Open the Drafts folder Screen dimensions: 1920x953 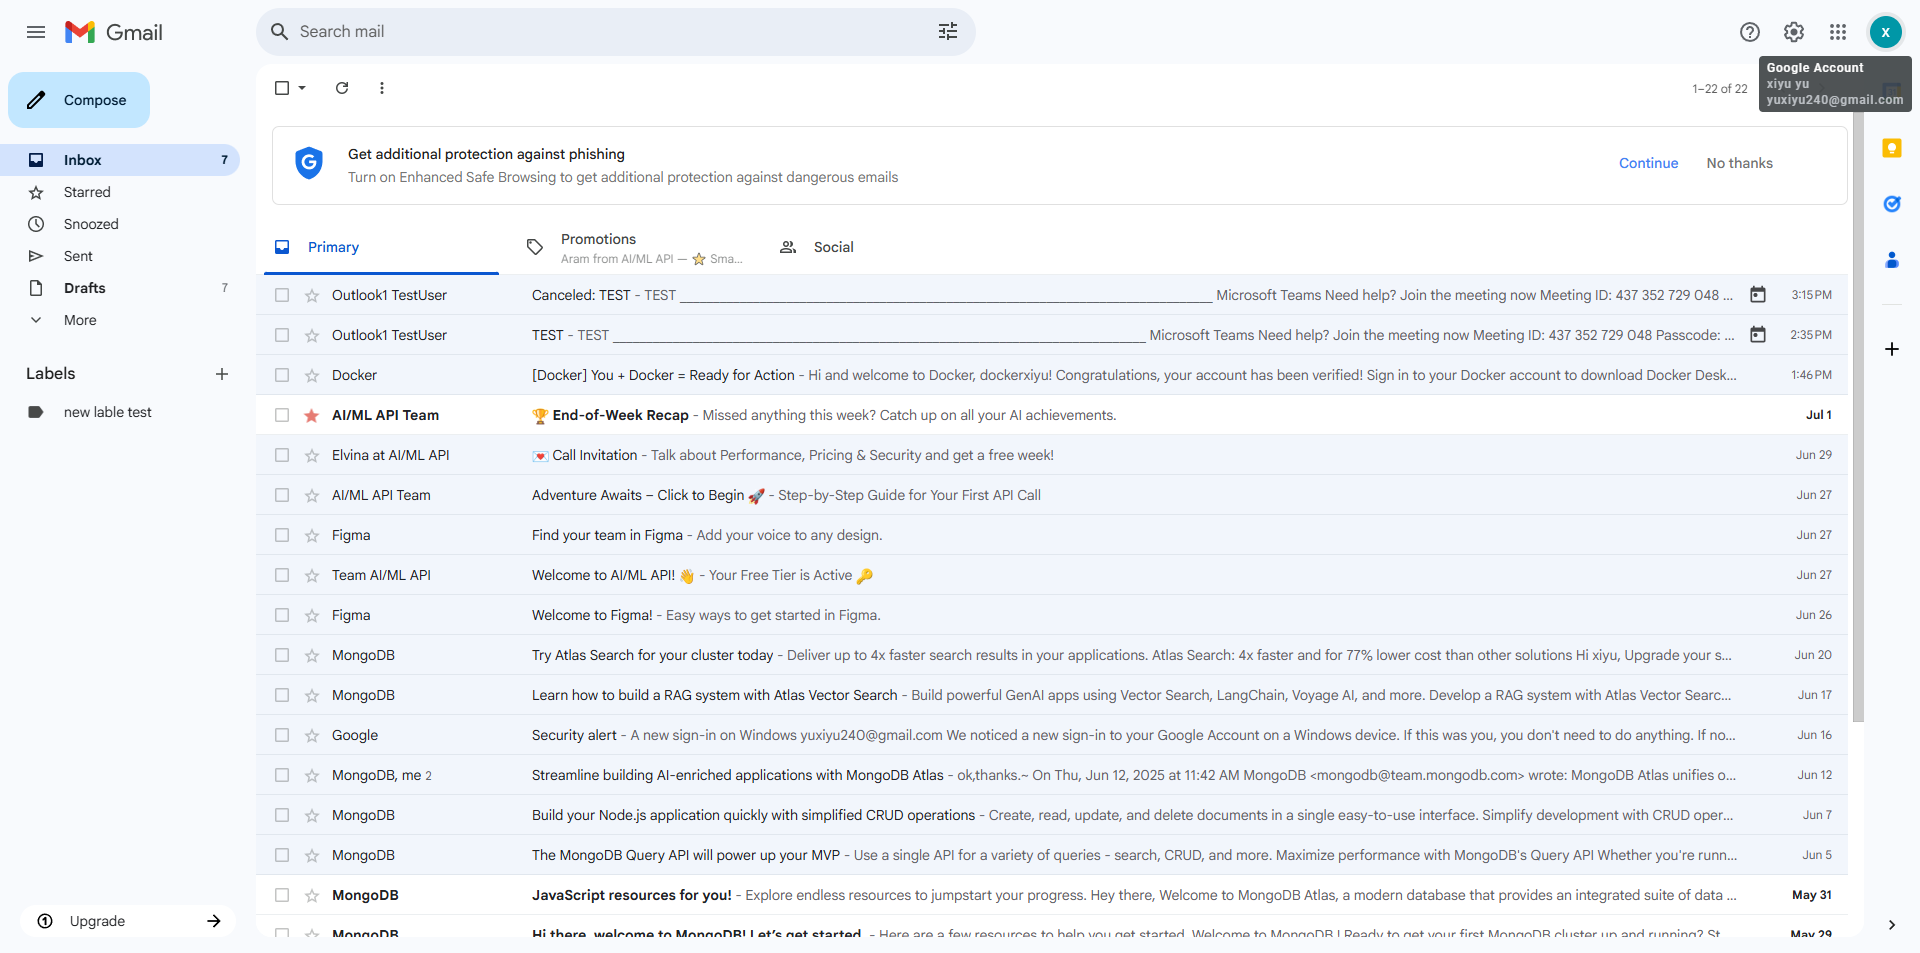coord(120,288)
